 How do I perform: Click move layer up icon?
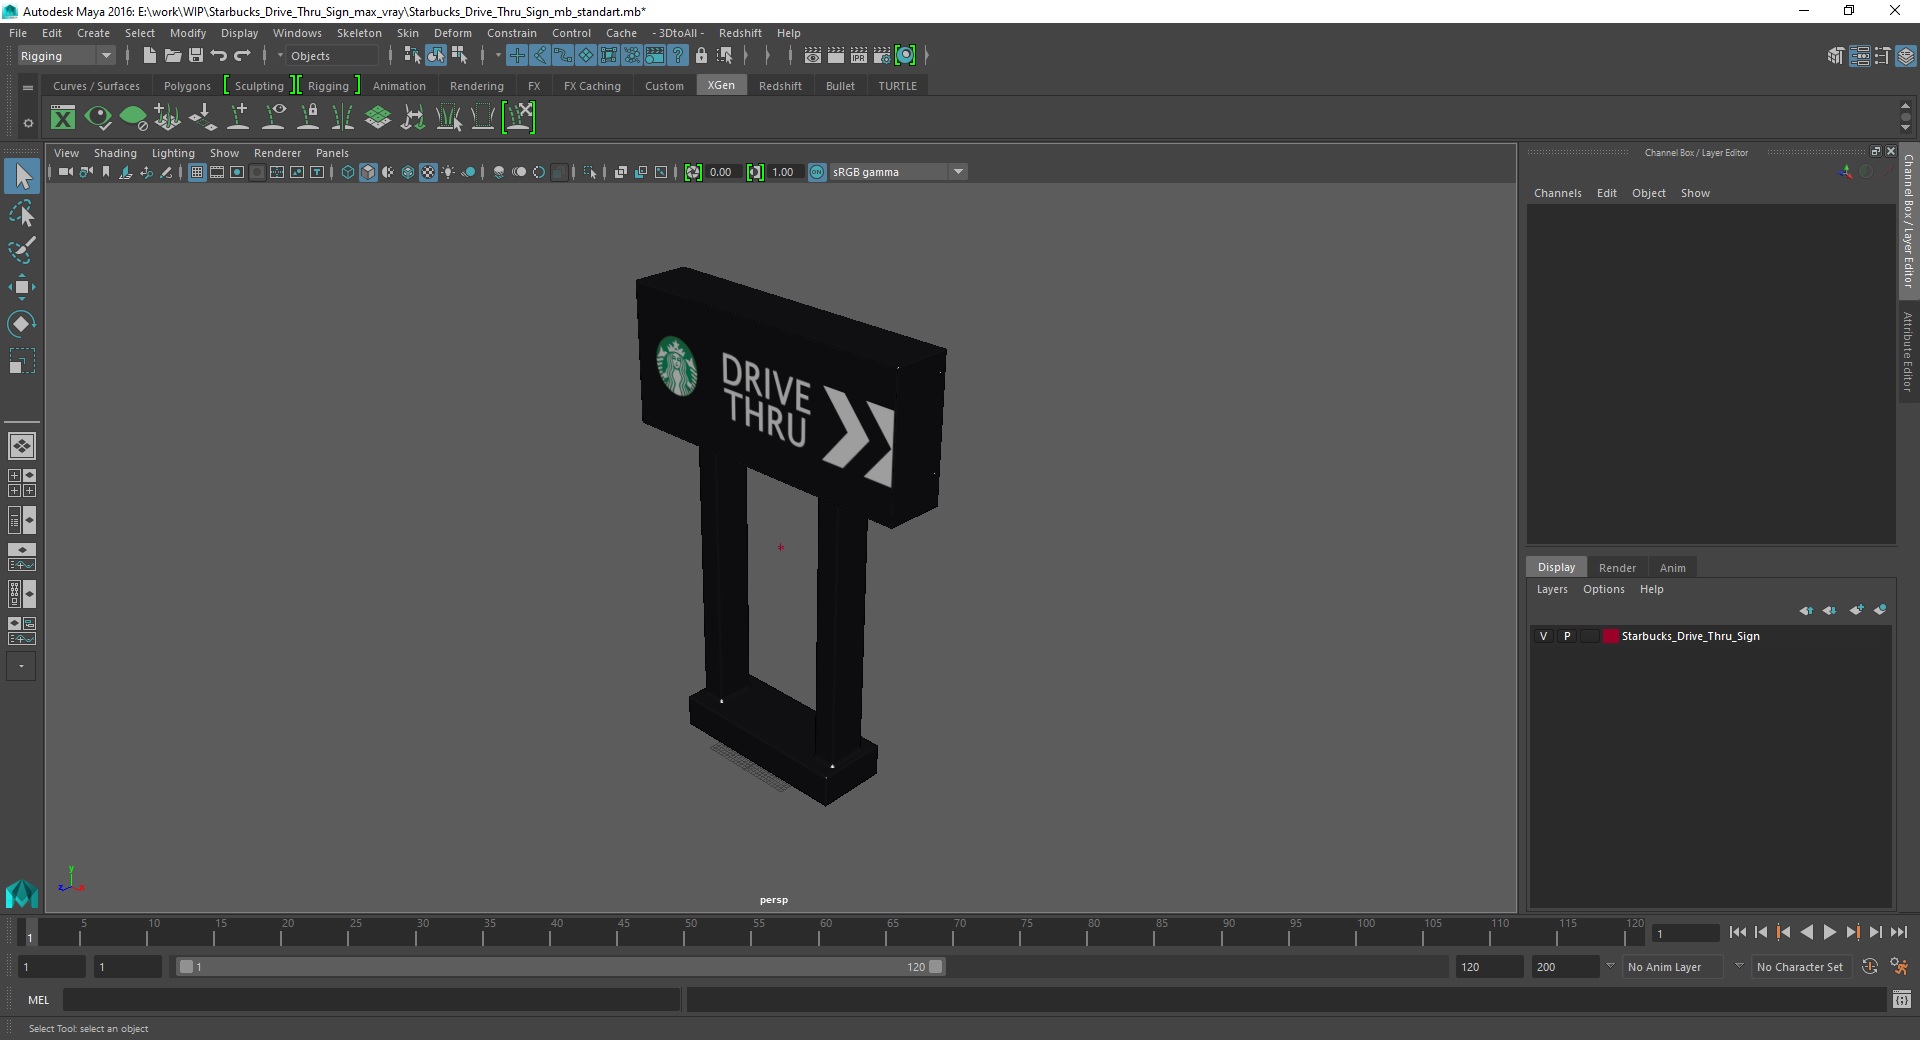tap(1806, 610)
